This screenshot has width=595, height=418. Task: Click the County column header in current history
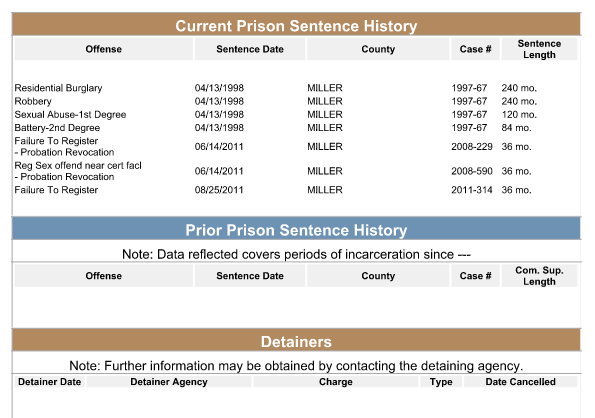click(x=378, y=49)
